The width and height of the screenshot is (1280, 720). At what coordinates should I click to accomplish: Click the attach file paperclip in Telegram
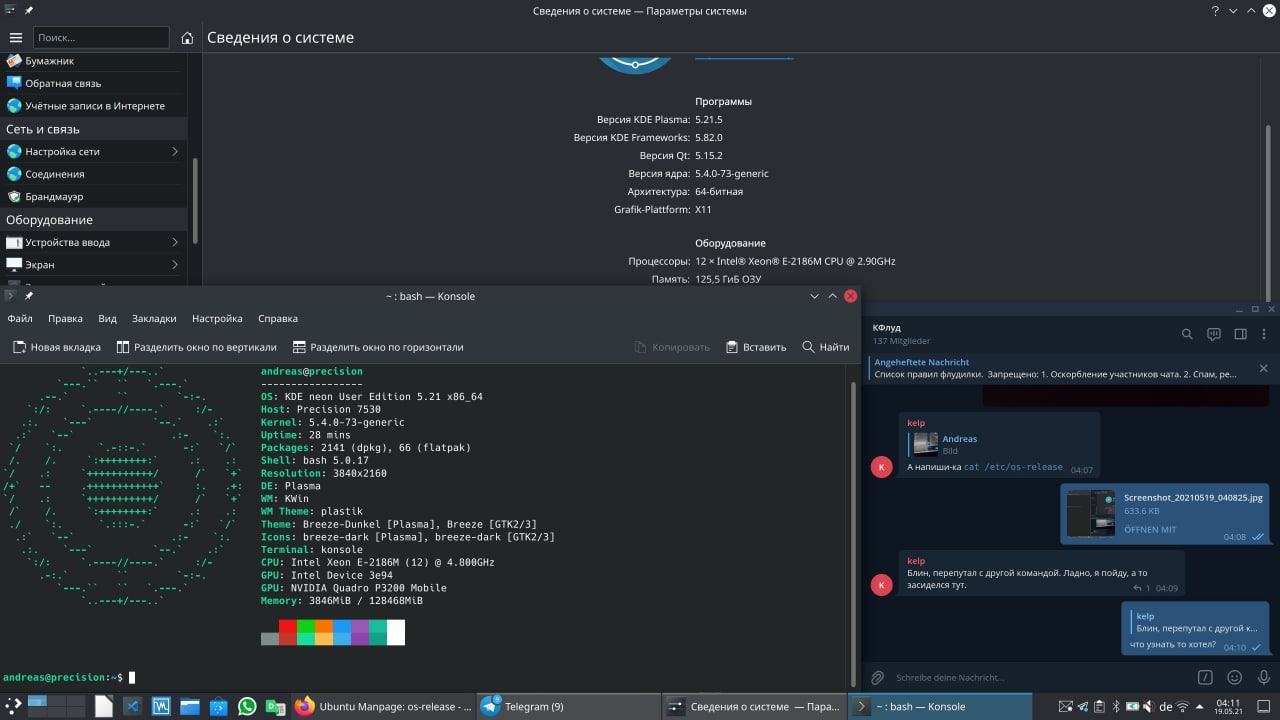[x=878, y=677]
